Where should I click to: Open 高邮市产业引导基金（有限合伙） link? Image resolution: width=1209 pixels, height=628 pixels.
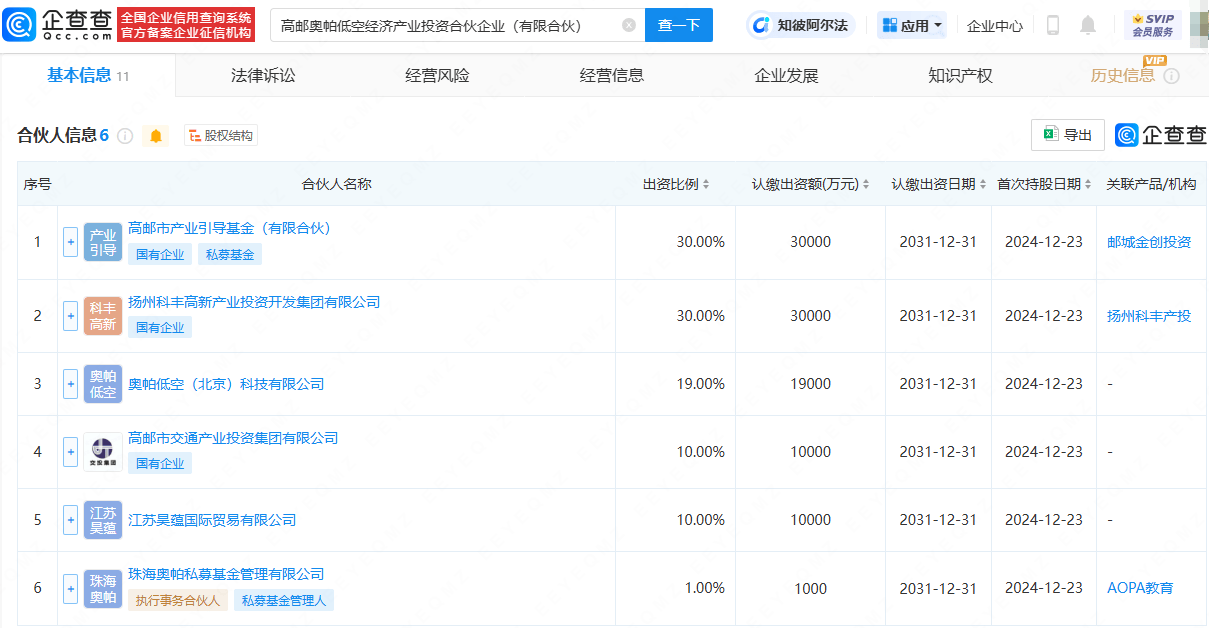pyautogui.click(x=229, y=228)
